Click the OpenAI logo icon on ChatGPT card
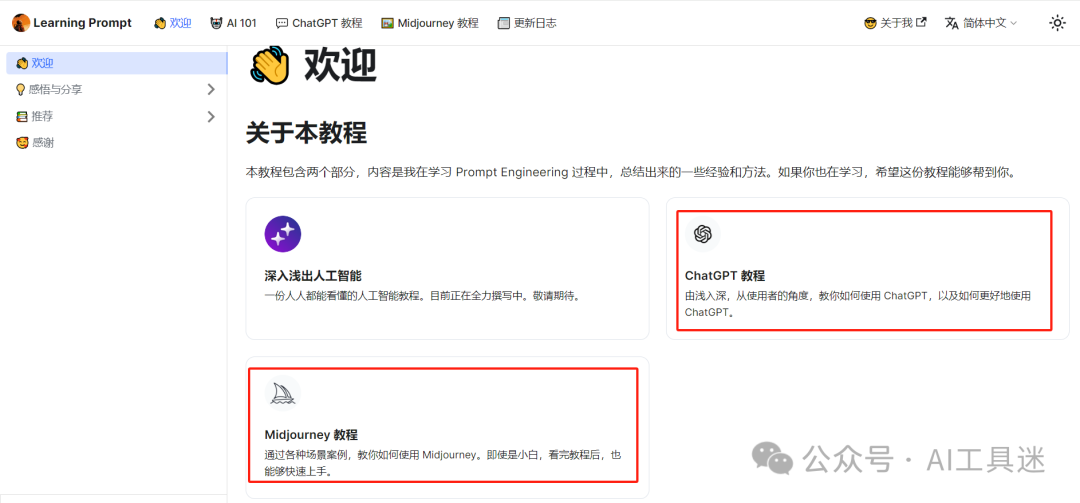 [703, 234]
